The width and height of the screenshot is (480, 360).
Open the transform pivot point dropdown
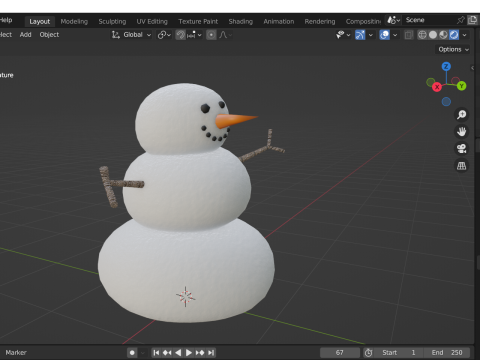[x=164, y=35]
